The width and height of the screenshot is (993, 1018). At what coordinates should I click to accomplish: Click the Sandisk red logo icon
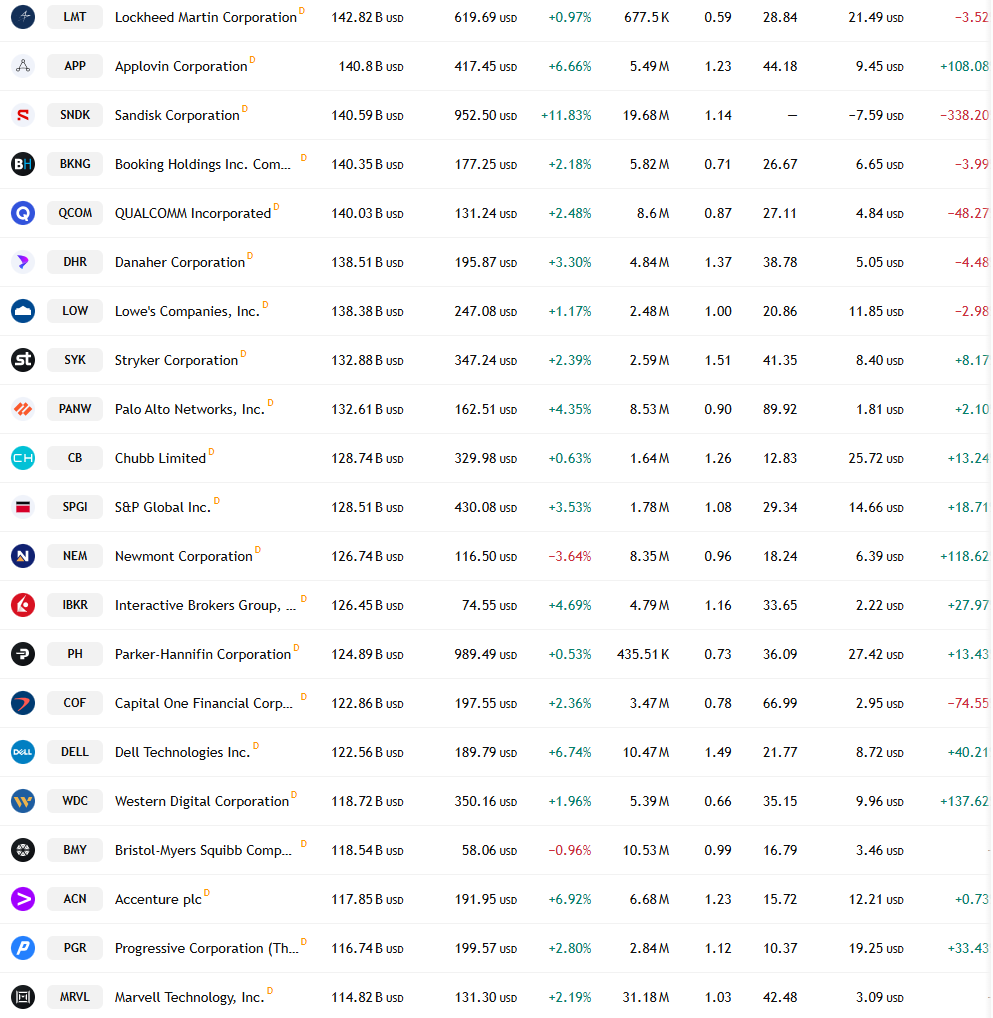point(23,115)
